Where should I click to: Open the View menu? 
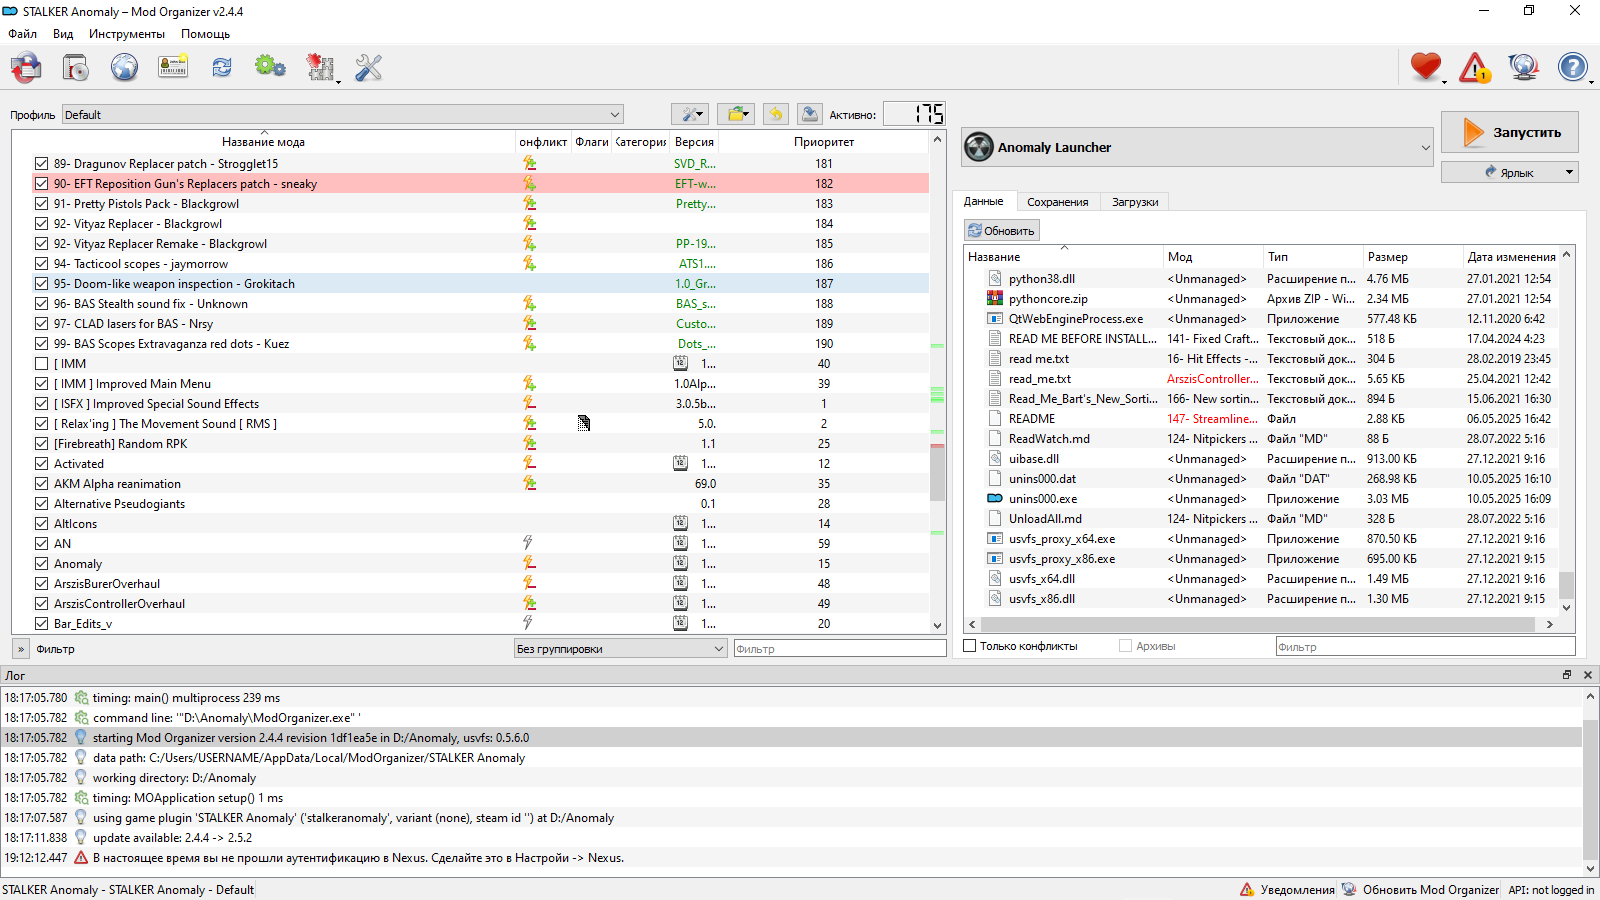pyautogui.click(x=63, y=33)
